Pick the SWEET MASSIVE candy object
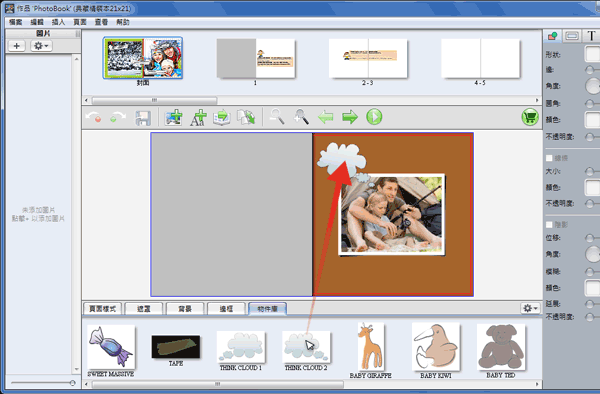This screenshot has height=394, width=600. (x=111, y=347)
